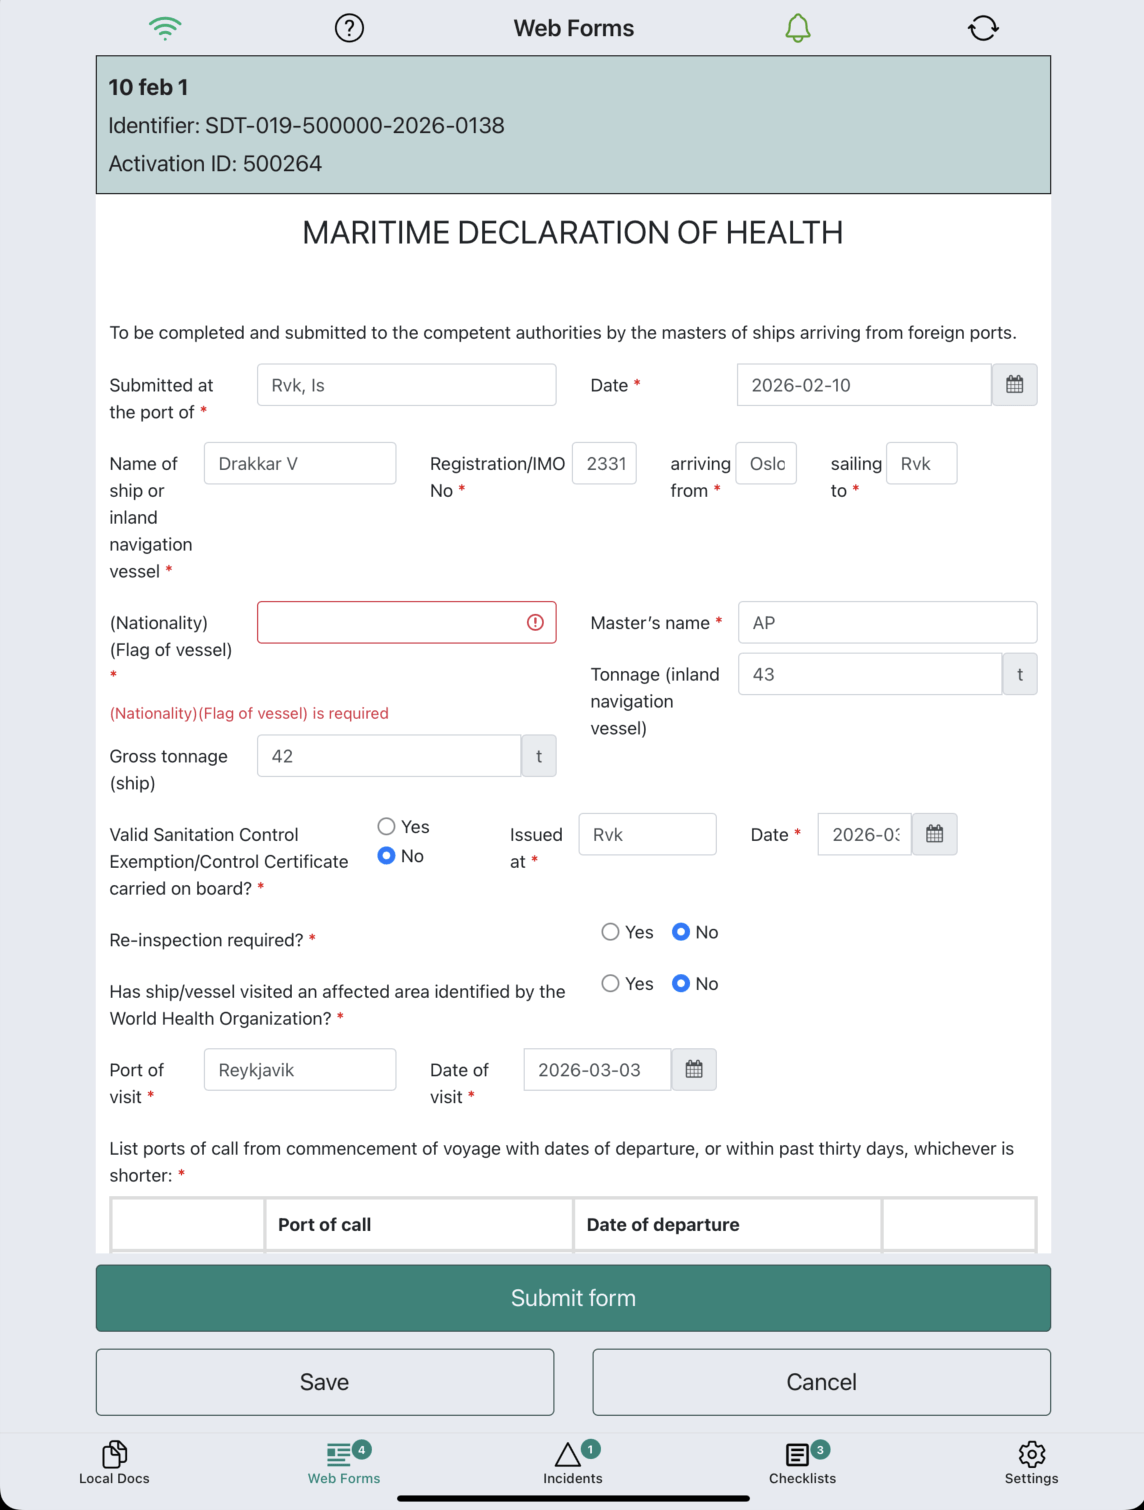Tap the Wi-Fi connection status icon

pos(165,28)
